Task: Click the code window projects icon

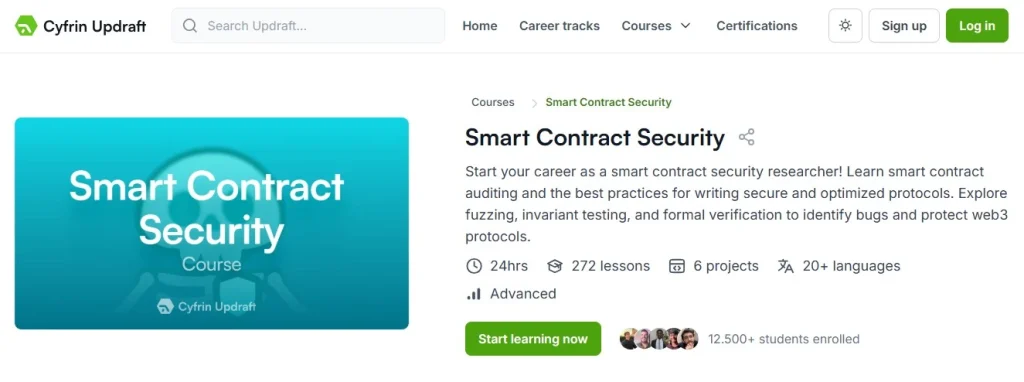Action: pos(677,266)
